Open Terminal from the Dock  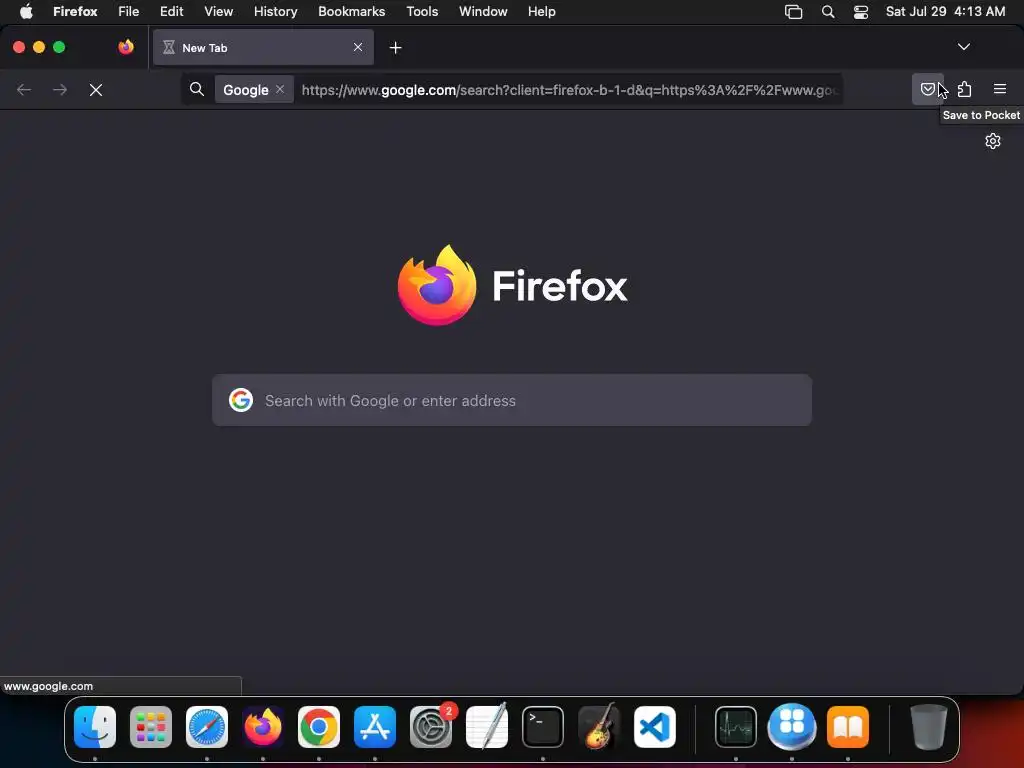(543, 727)
